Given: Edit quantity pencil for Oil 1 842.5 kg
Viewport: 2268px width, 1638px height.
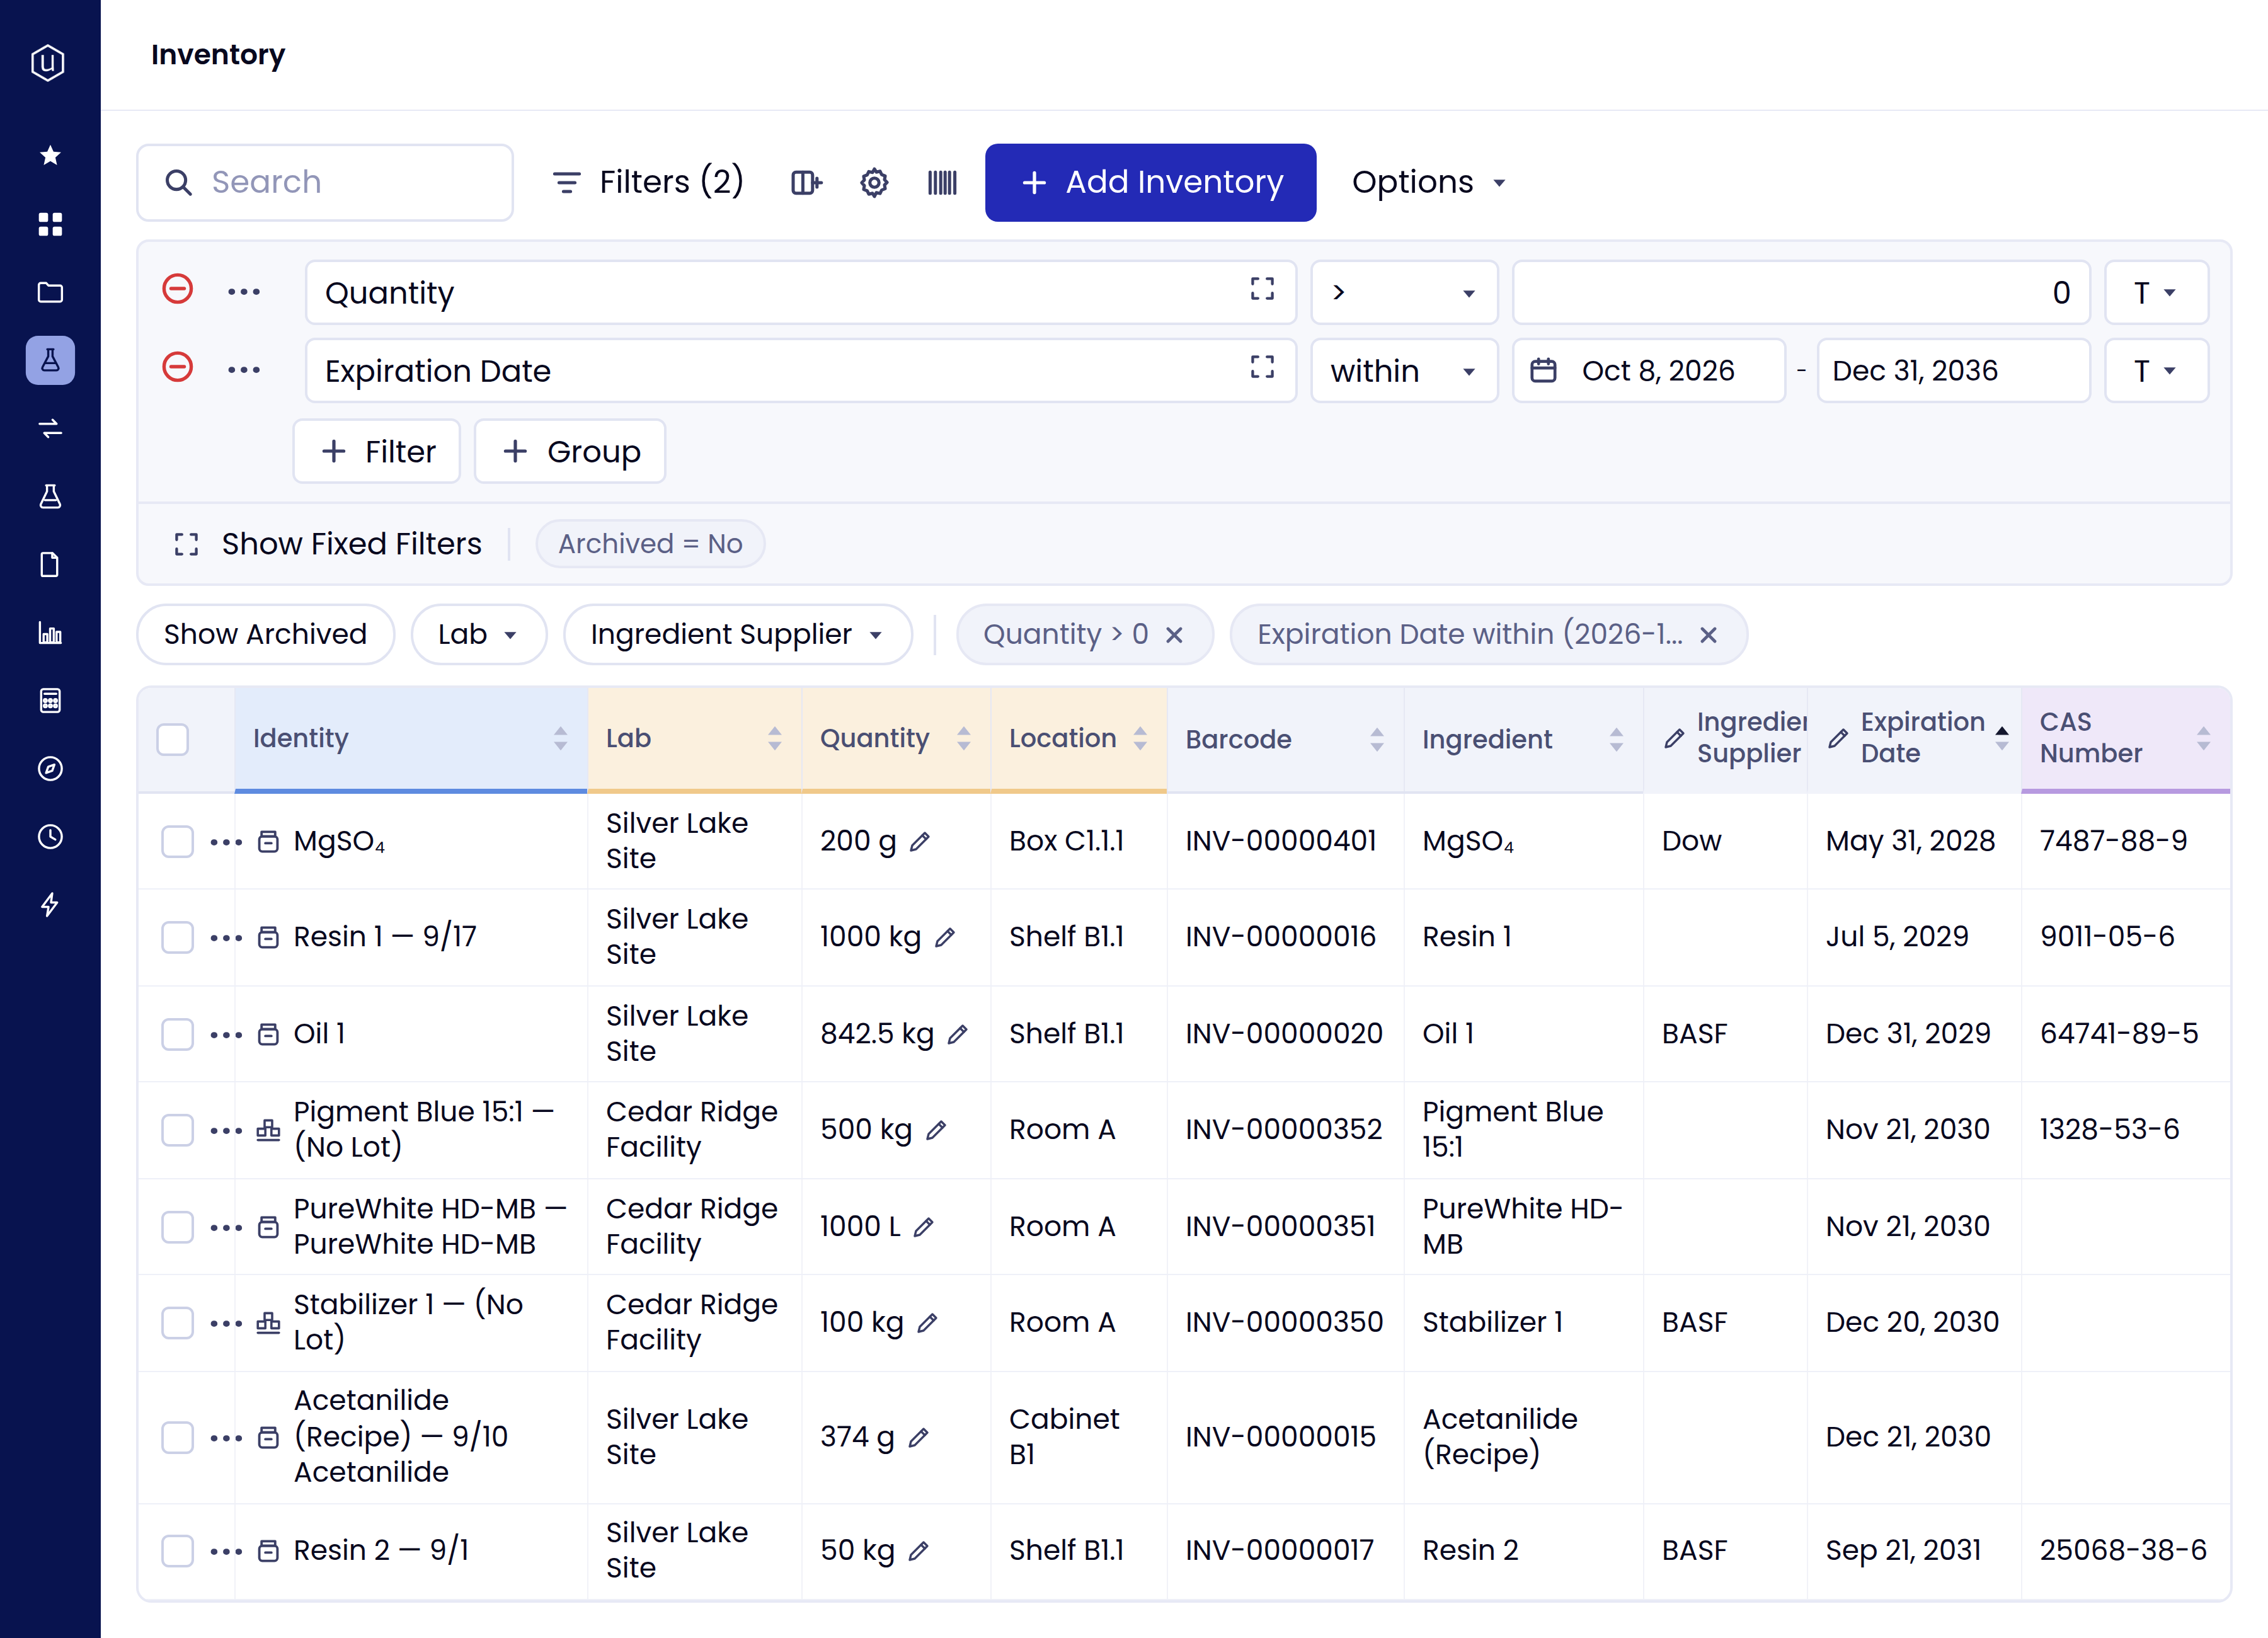Looking at the screenshot, I should tap(958, 1034).
